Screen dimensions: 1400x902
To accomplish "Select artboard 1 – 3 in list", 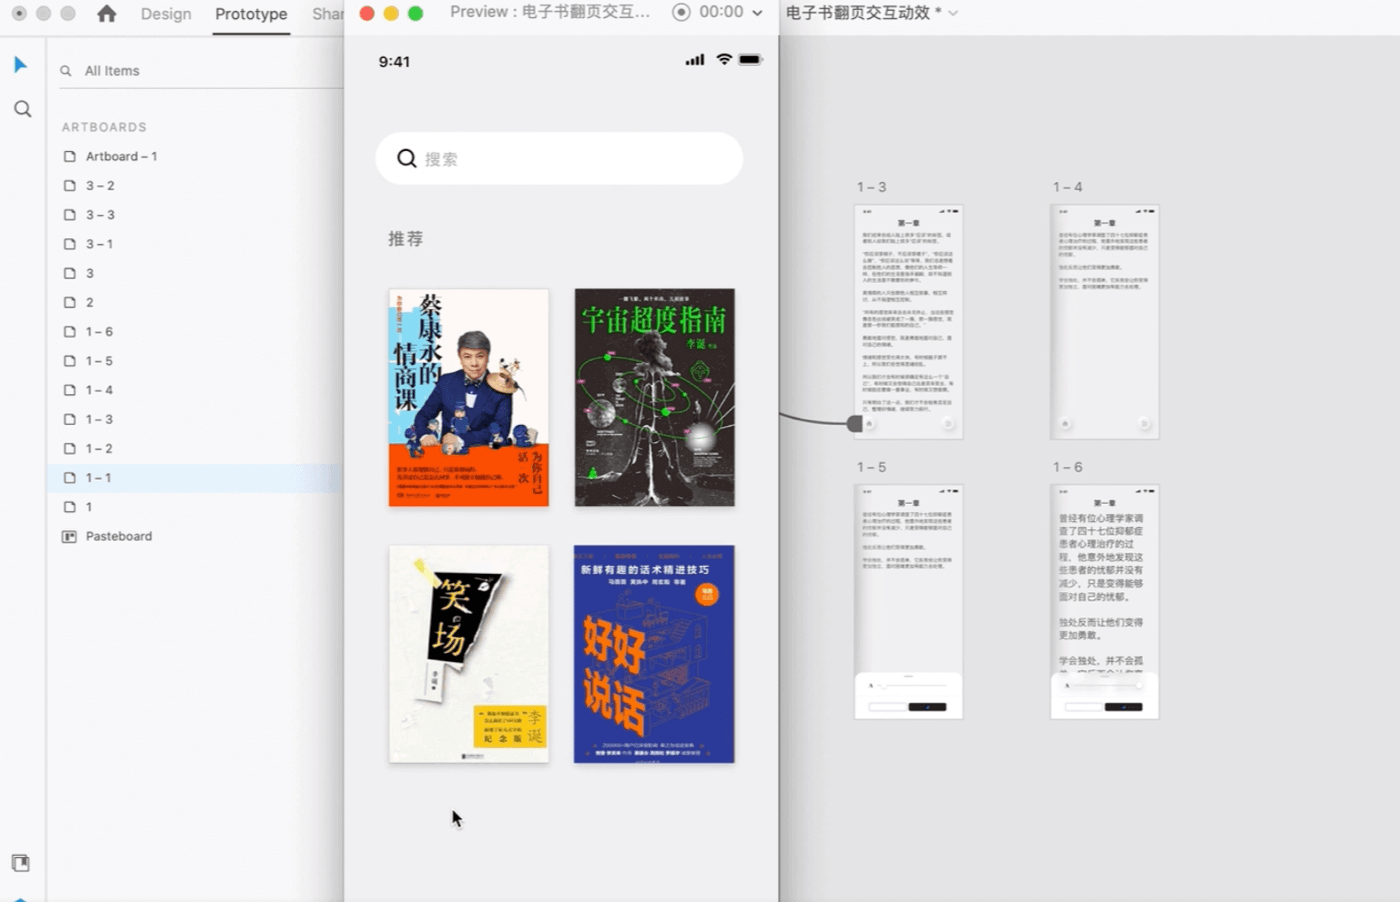I will [x=195, y=419].
